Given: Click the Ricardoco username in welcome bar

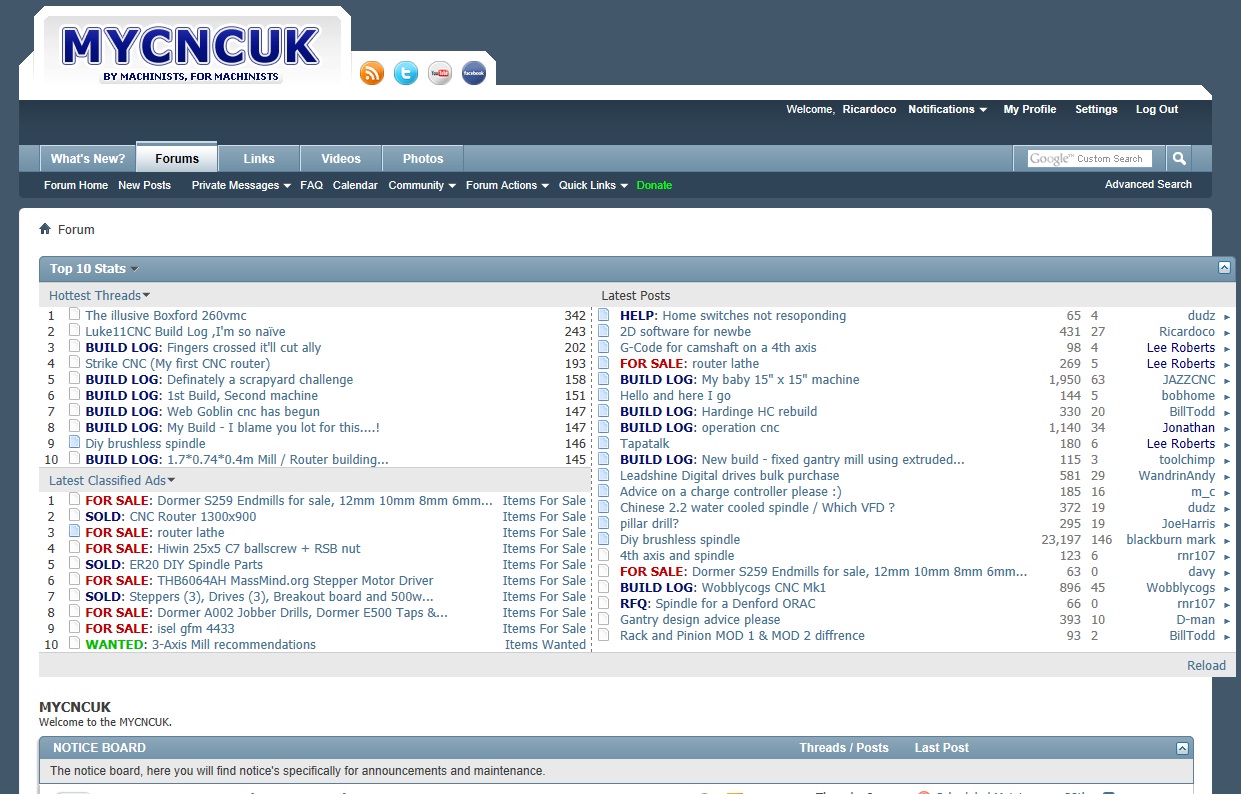Looking at the screenshot, I should [x=870, y=109].
